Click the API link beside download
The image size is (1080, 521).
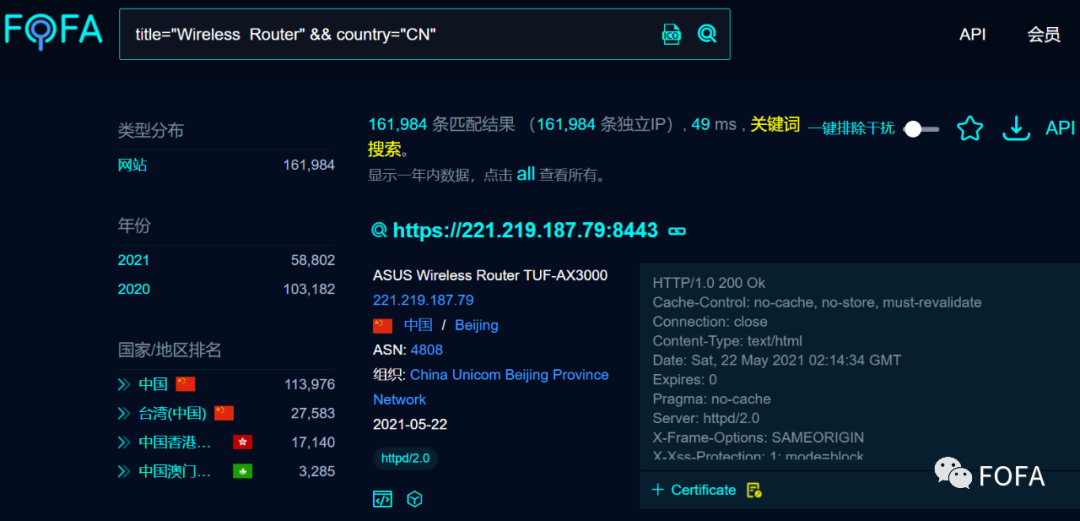1060,128
